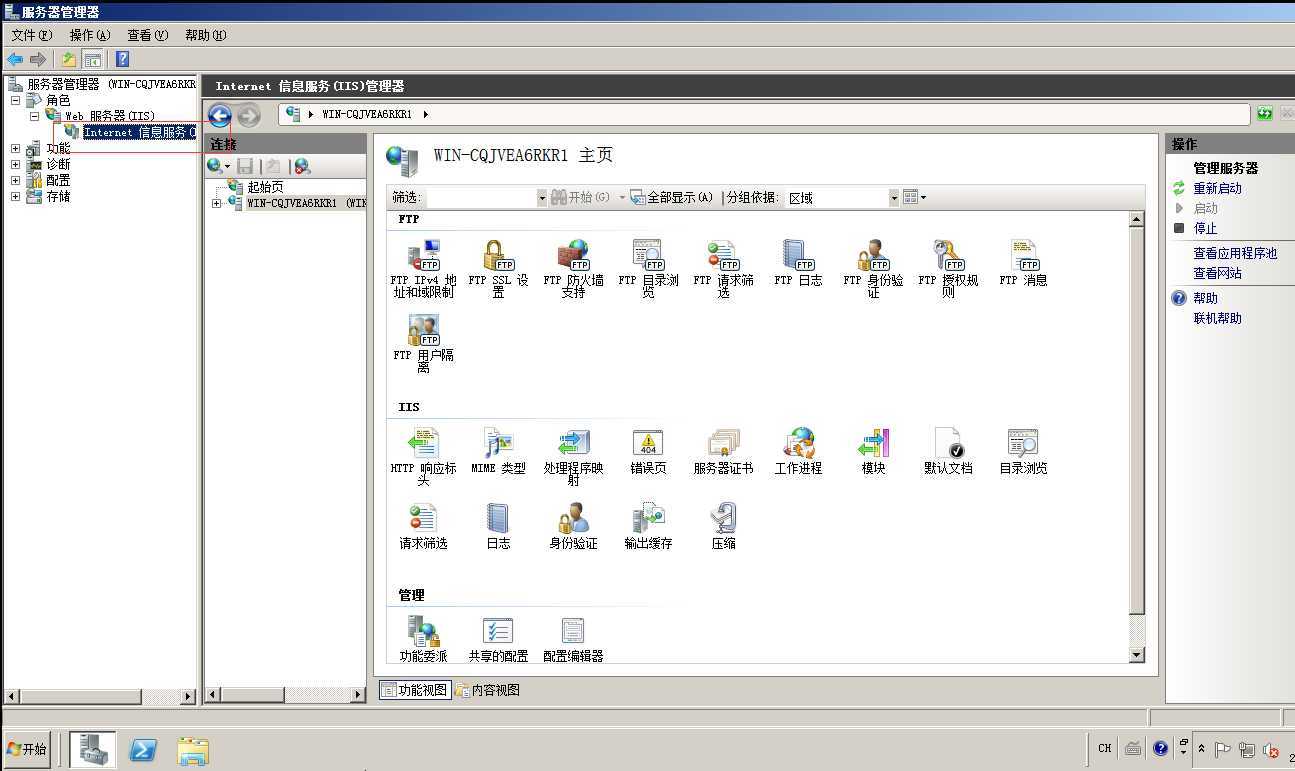The height and width of the screenshot is (771, 1295).
Task: Open the view mode dropdown beside 分组依据
Action: 914,198
